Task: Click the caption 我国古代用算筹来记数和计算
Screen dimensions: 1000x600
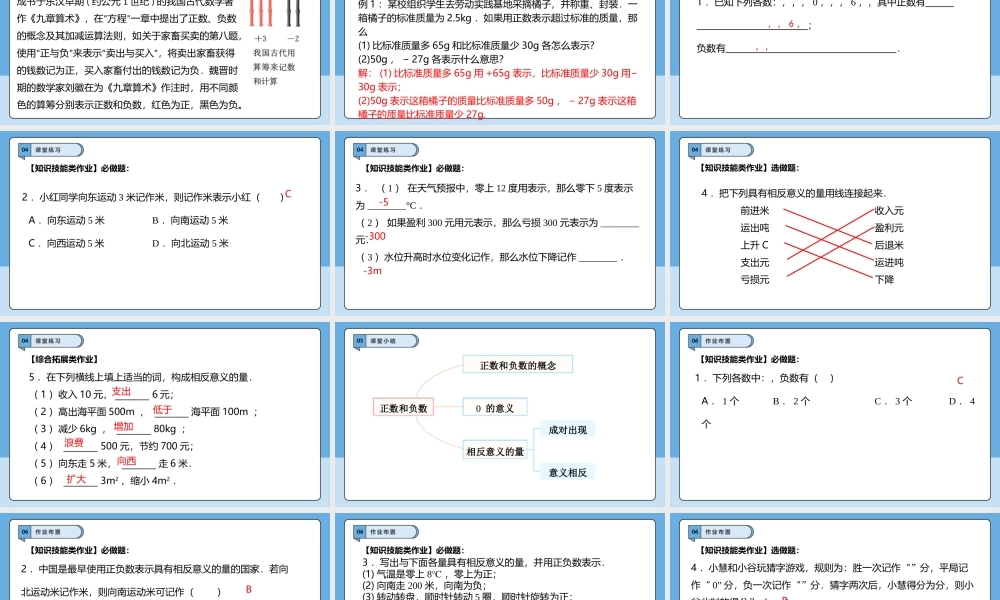Action: click(274, 67)
